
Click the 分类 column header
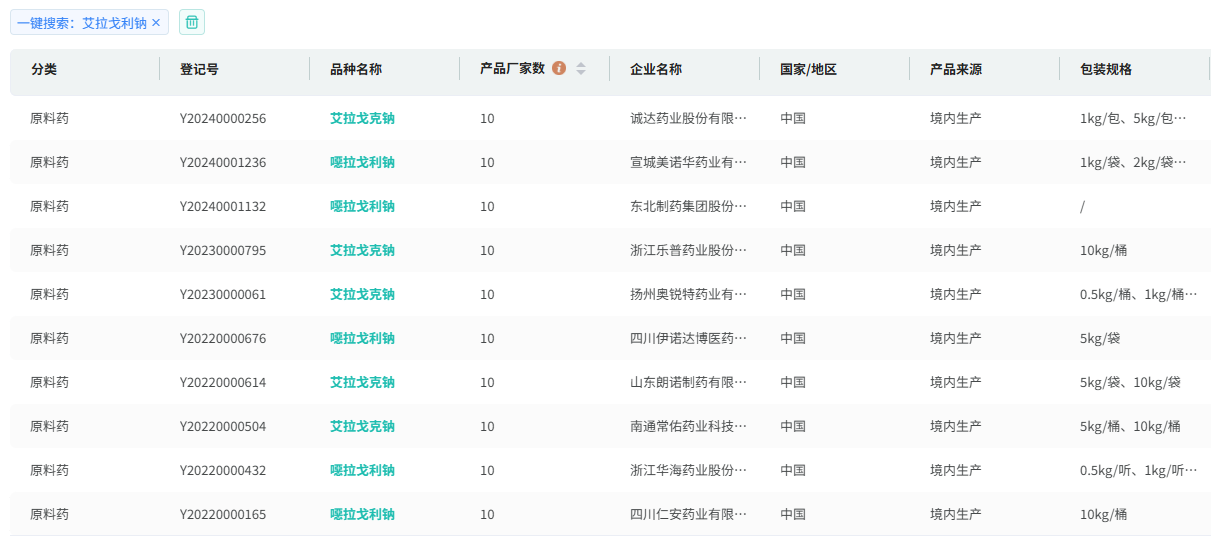pyautogui.click(x=44, y=69)
